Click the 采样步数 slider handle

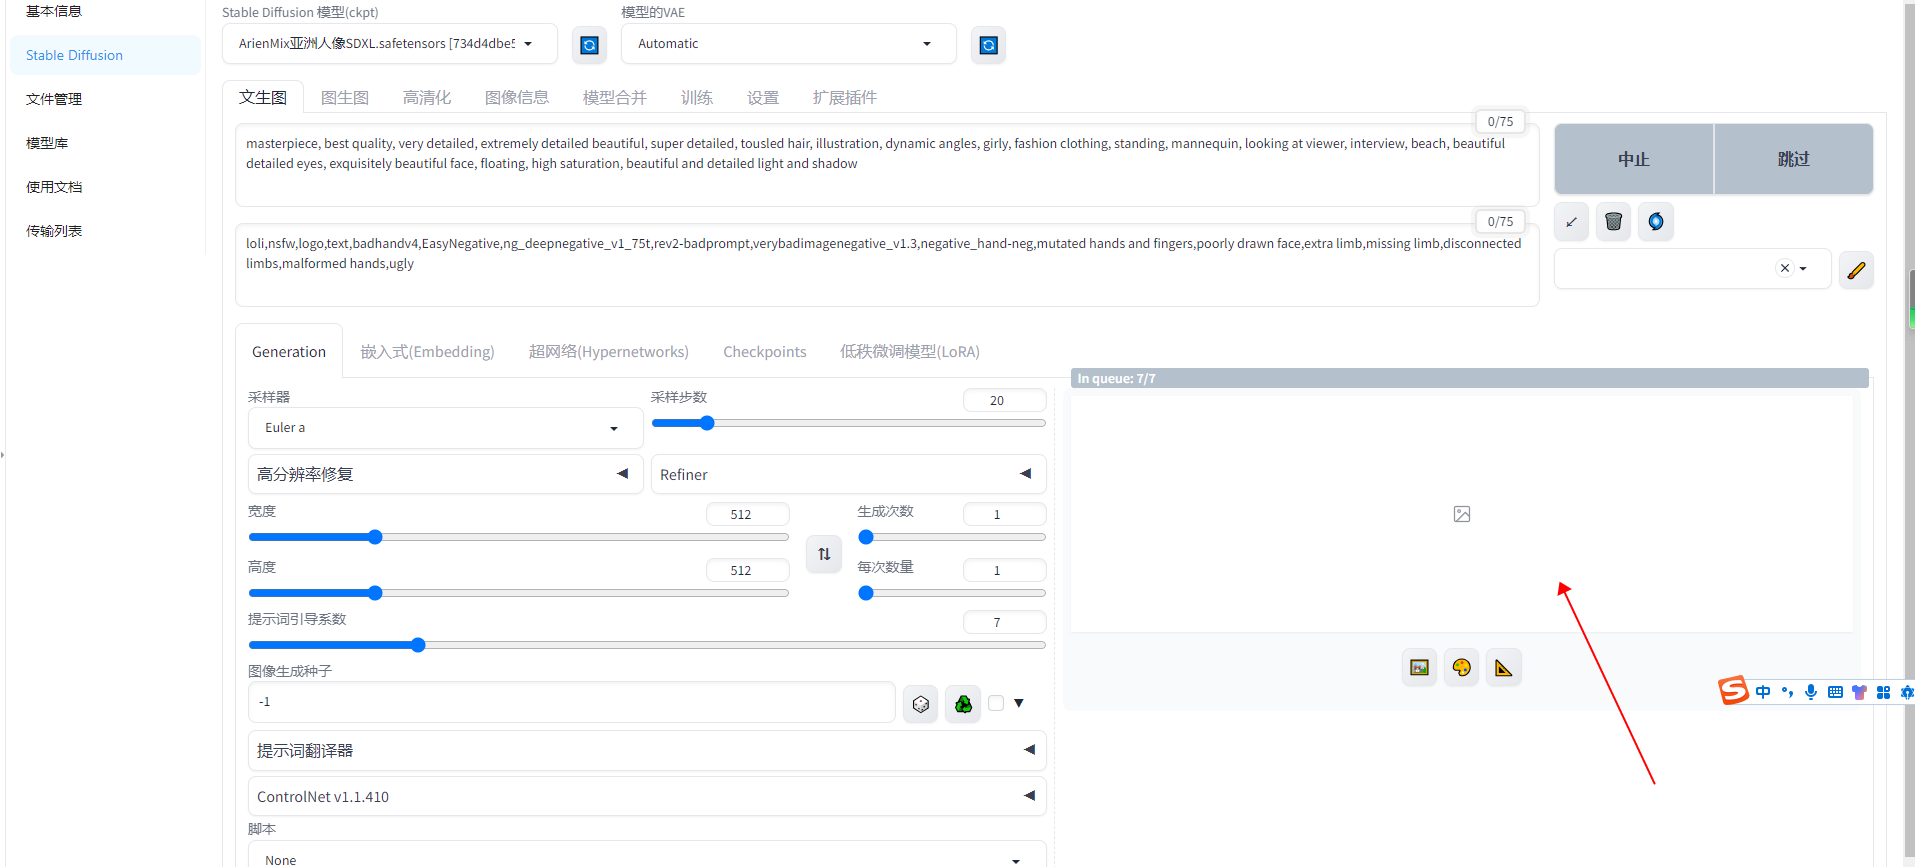pos(707,423)
